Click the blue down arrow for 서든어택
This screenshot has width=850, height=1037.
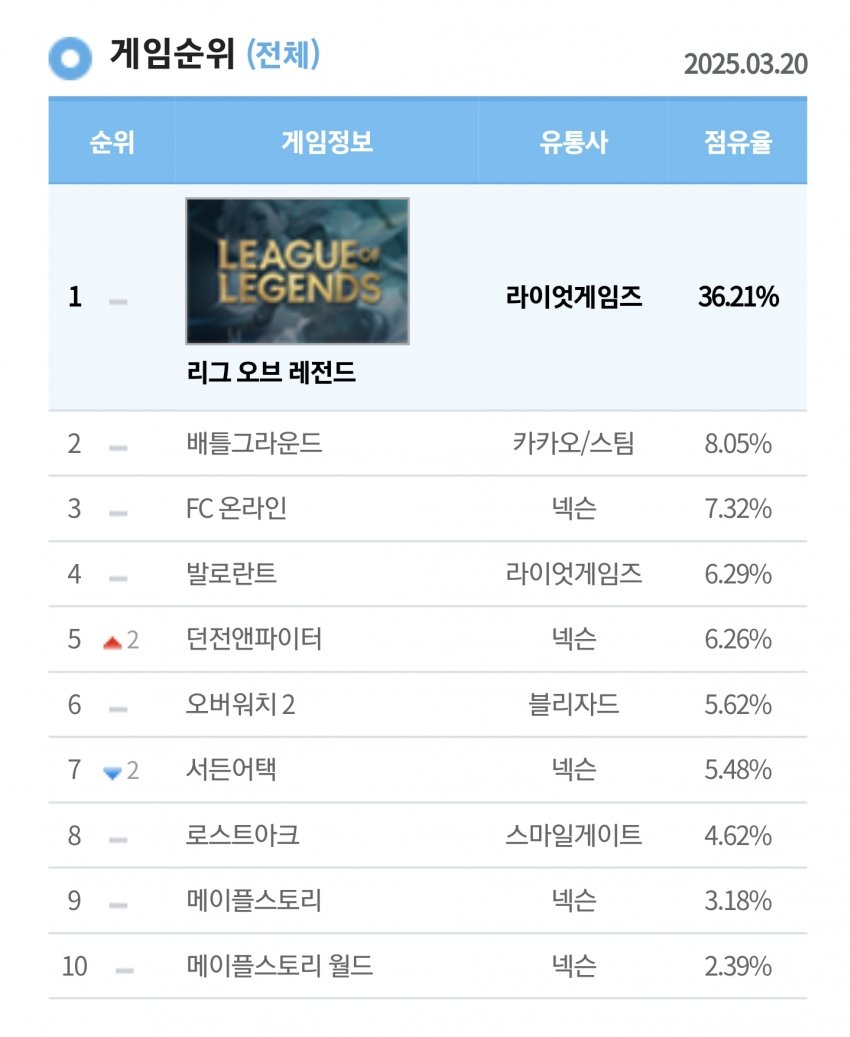(112, 772)
